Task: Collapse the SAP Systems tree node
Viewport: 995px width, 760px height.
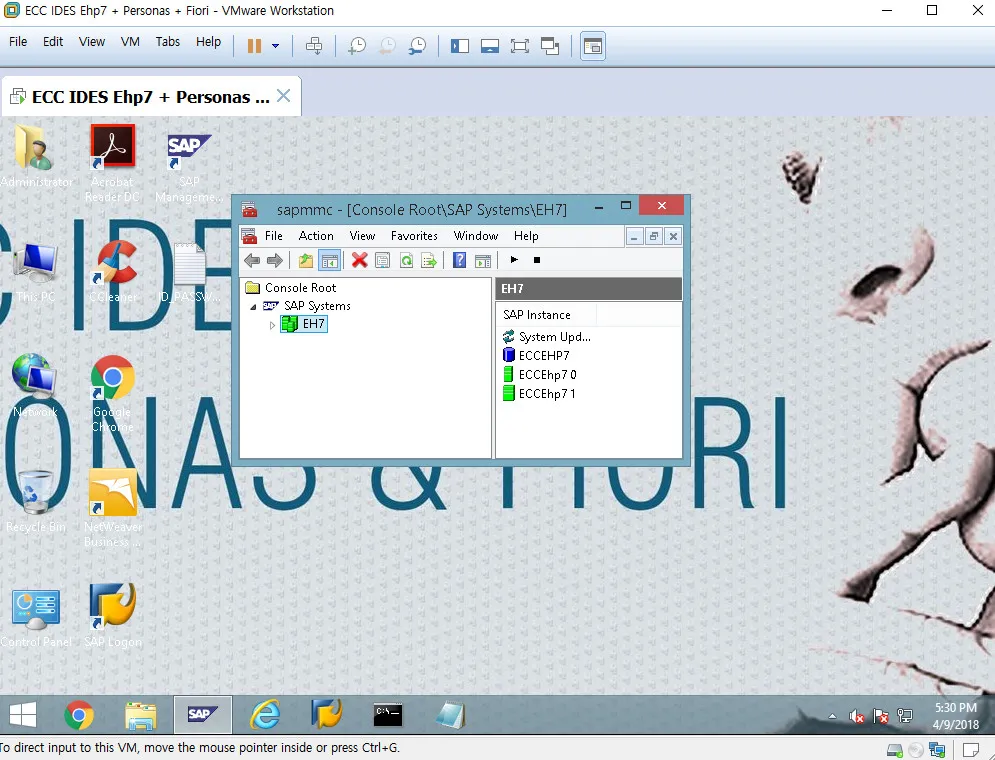Action: click(253, 306)
